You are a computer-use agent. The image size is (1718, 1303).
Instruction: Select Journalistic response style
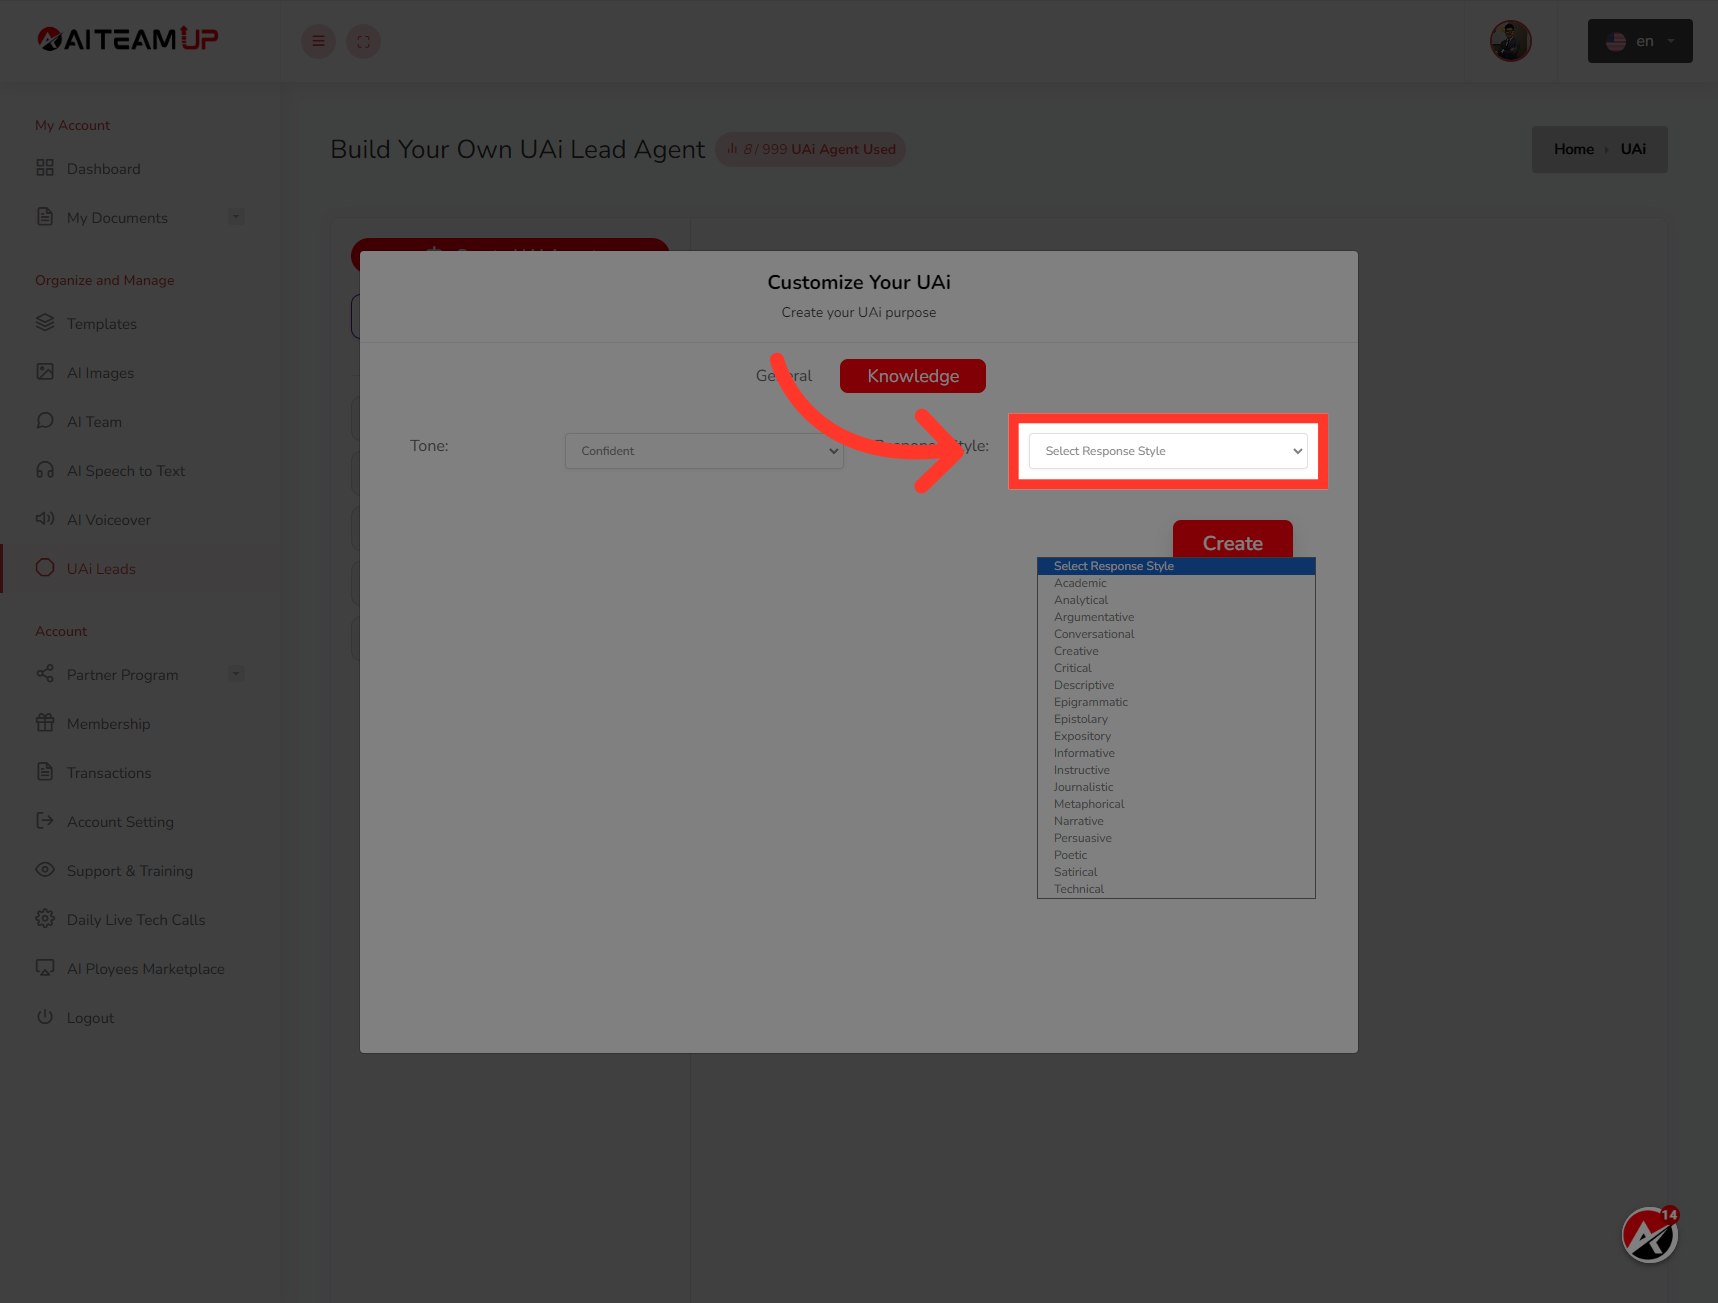1176,787
